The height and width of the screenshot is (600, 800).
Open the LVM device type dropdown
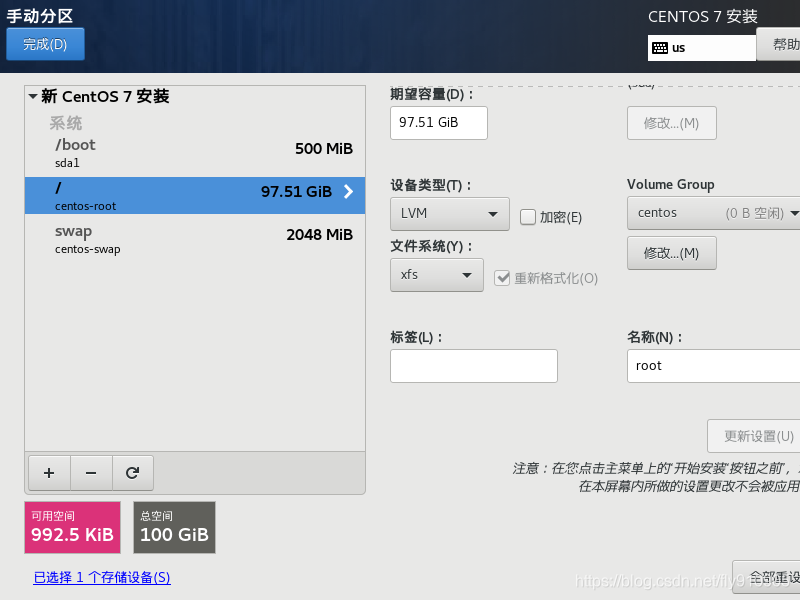[449, 214]
